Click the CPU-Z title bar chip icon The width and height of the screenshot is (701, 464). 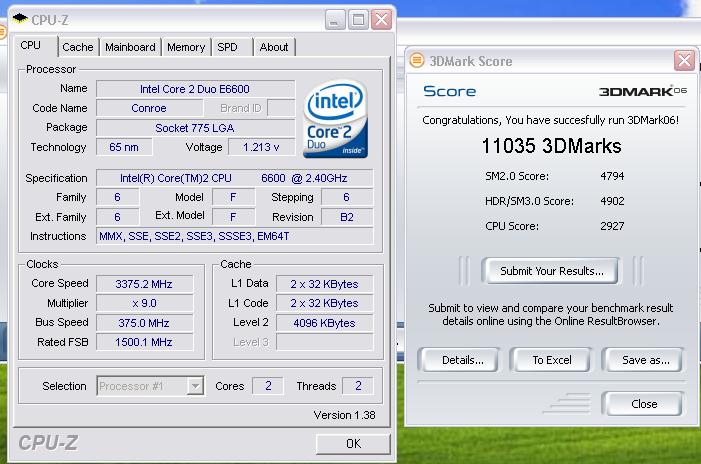[x=20, y=18]
